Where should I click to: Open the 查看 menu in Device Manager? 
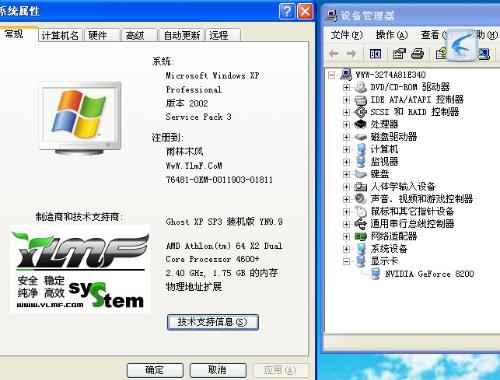(x=433, y=35)
